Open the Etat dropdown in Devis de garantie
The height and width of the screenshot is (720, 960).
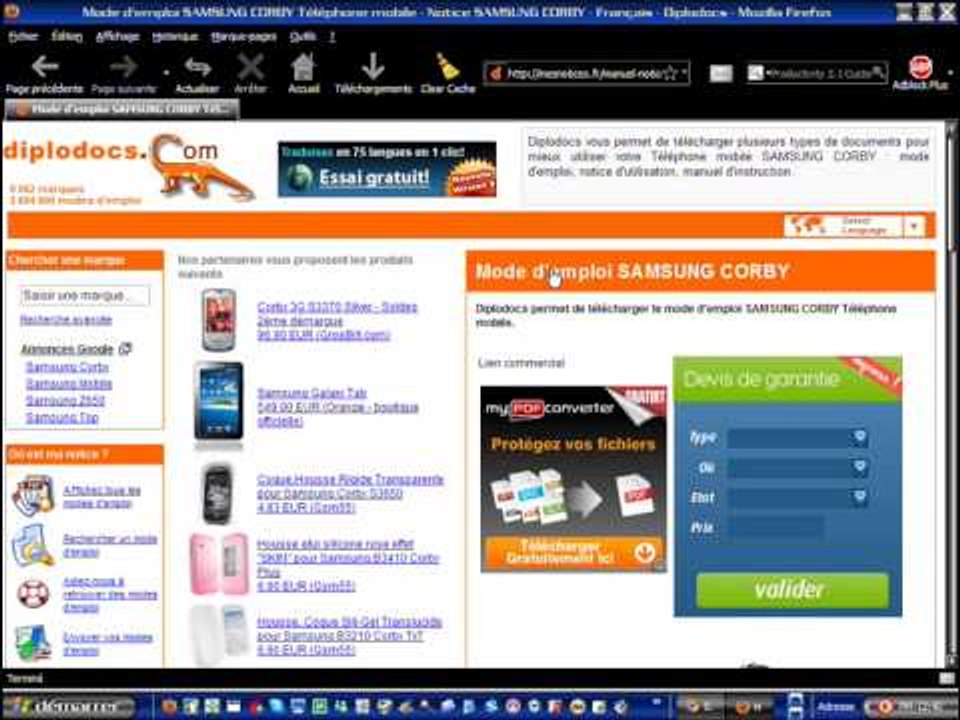coord(860,497)
